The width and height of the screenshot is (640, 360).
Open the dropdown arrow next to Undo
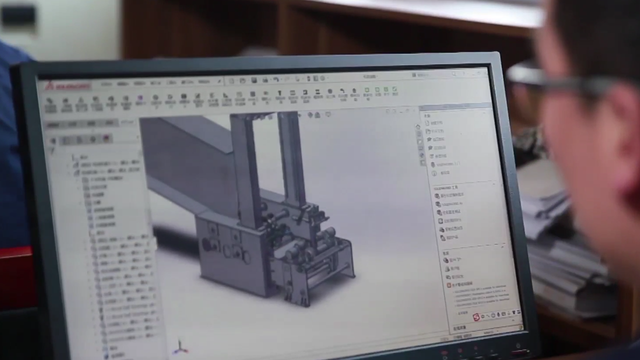281,80
